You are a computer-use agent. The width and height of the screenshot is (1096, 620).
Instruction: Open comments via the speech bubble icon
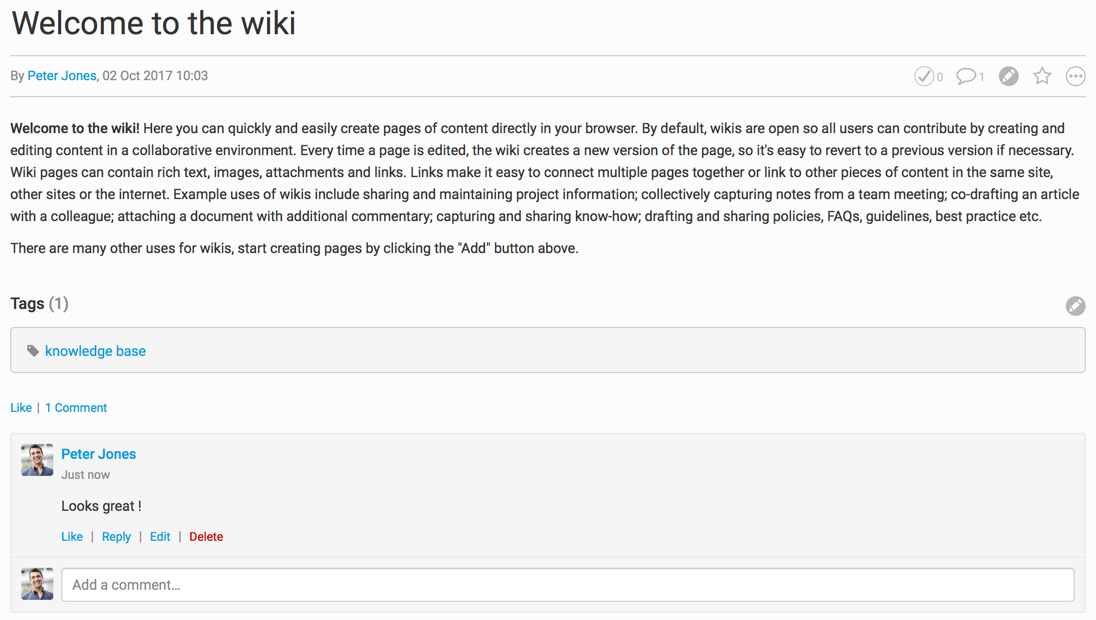[966, 76]
